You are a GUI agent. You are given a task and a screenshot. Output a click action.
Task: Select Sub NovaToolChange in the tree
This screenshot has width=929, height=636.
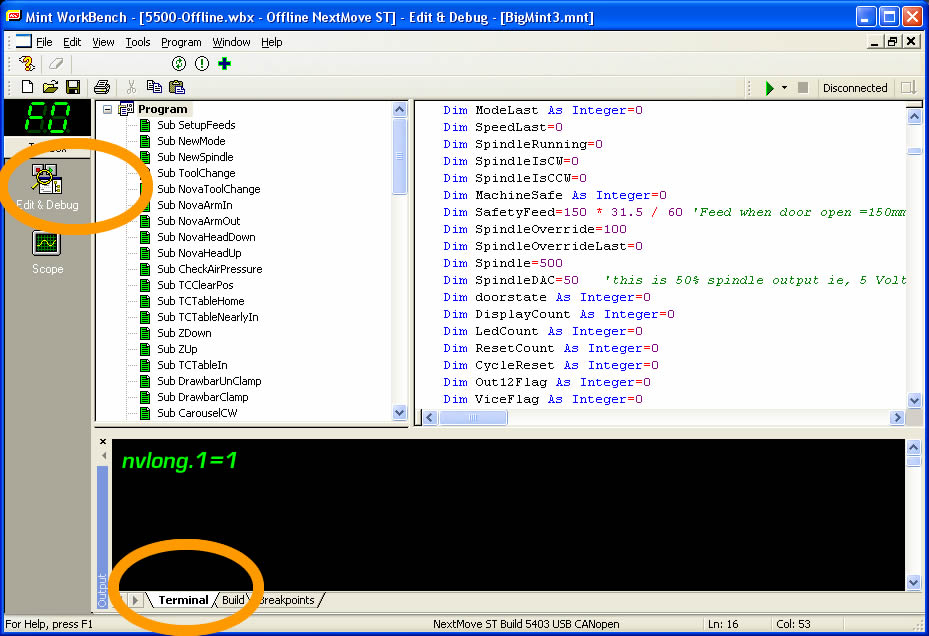tap(209, 189)
